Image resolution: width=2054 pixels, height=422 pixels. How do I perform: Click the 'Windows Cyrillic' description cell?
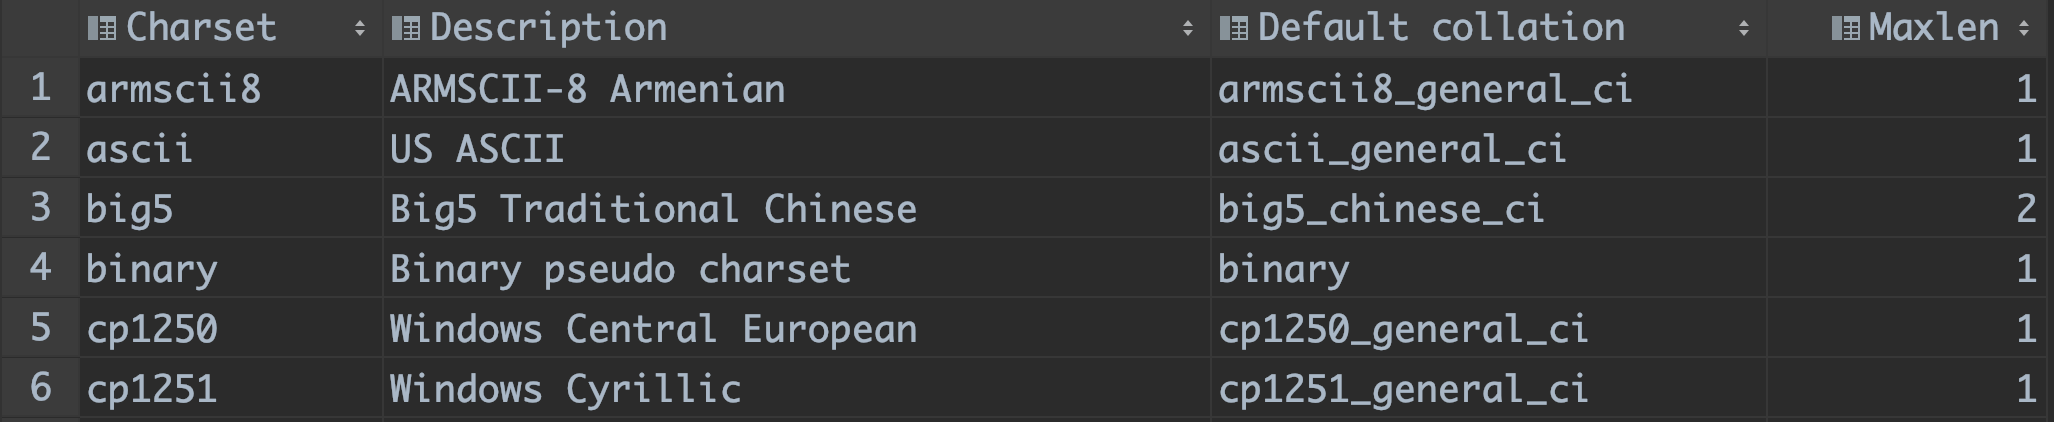tap(565, 390)
